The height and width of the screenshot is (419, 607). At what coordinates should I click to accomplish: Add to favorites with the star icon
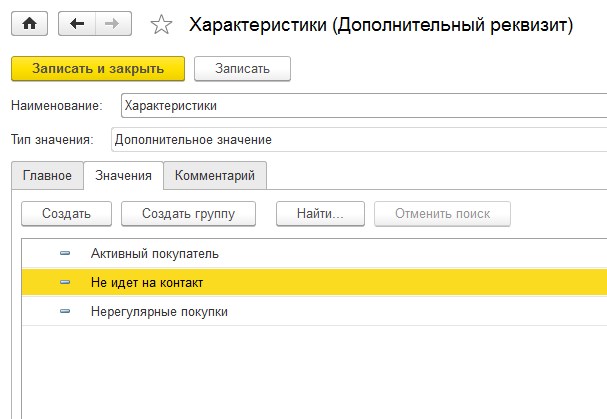tap(161, 24)
